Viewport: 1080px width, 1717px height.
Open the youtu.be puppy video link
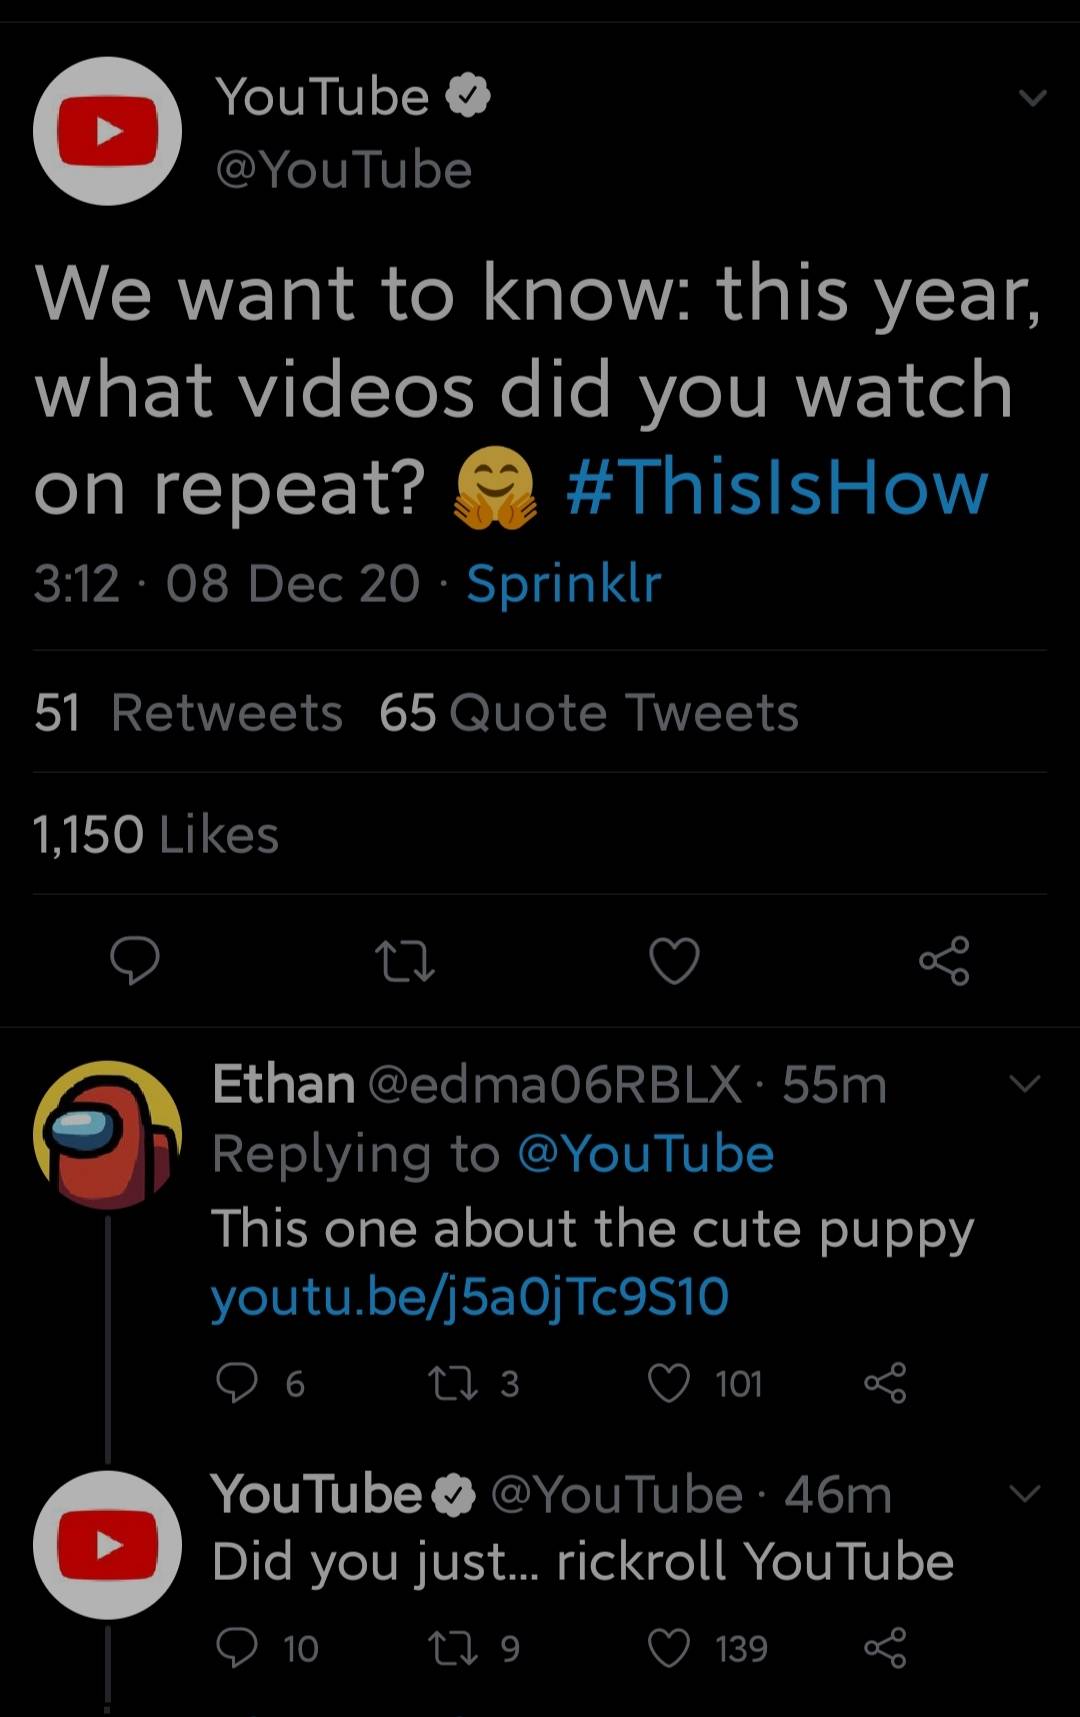coord(470,1294)
